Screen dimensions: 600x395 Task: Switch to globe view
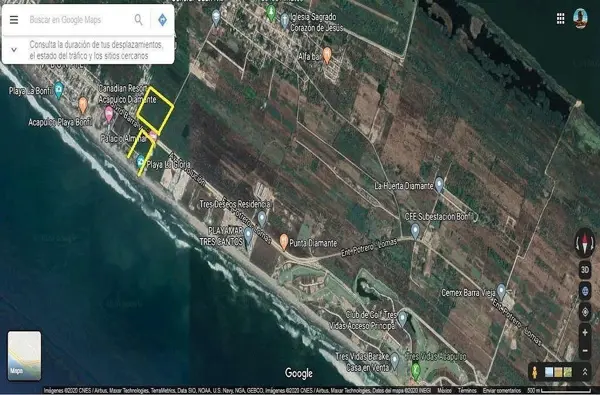(585, 291)
